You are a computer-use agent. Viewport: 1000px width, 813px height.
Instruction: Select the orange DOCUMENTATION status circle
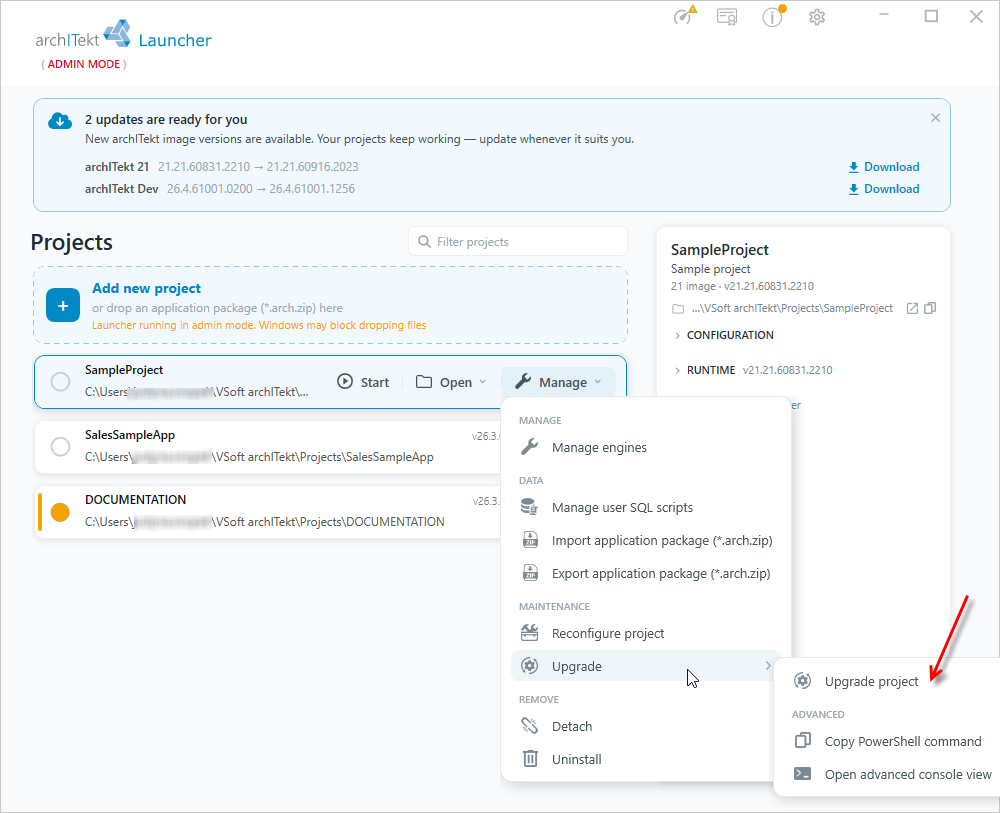pos(61,512)
